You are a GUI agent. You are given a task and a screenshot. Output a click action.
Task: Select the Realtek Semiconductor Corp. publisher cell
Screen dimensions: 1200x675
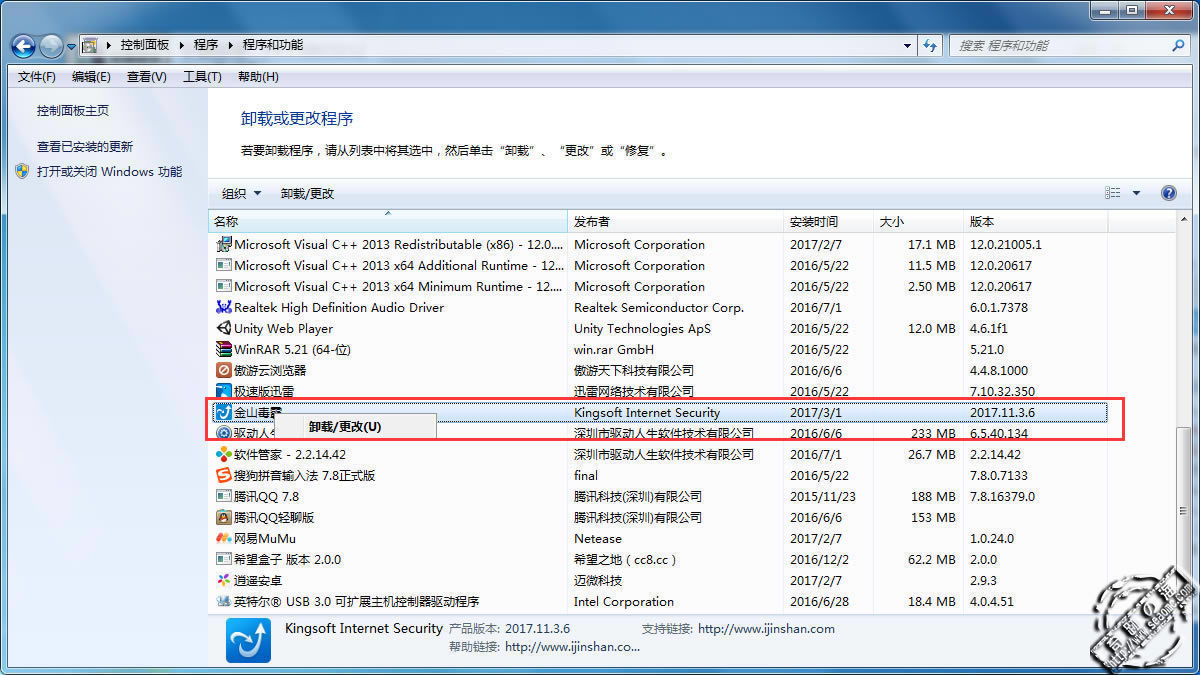[x=659, y=307]
